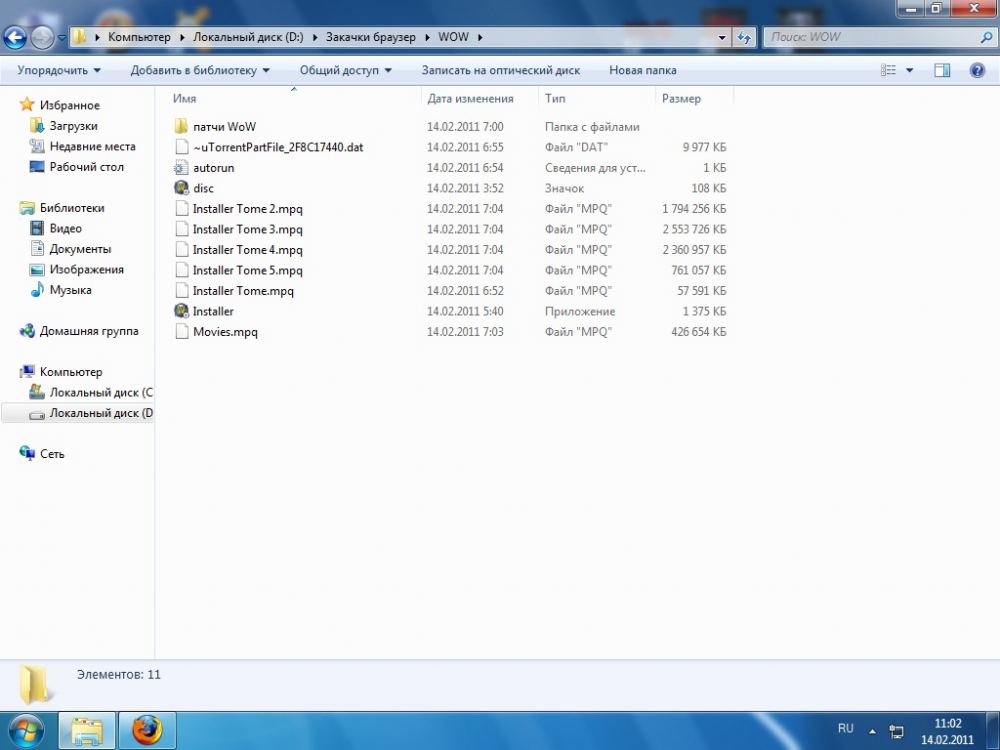Open the Общий доступ dropdown
This screenshot has height=750, width=1000.
tap(346, 70)
